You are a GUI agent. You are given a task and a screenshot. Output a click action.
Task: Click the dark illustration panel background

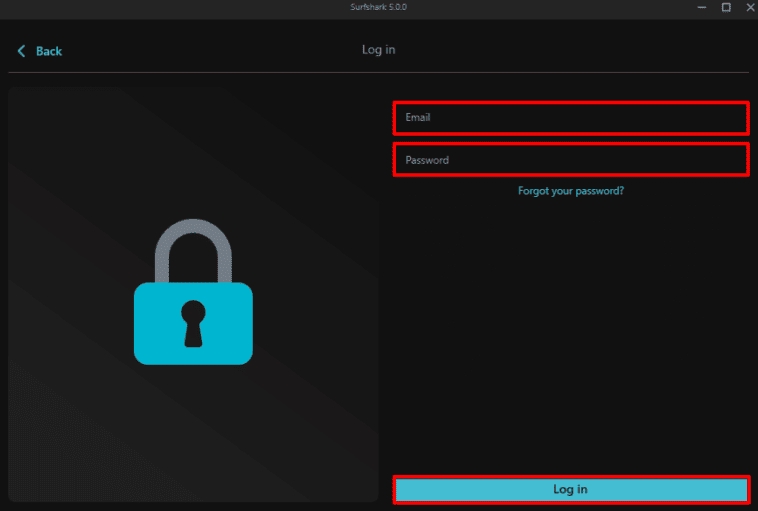tap(80, 440)
